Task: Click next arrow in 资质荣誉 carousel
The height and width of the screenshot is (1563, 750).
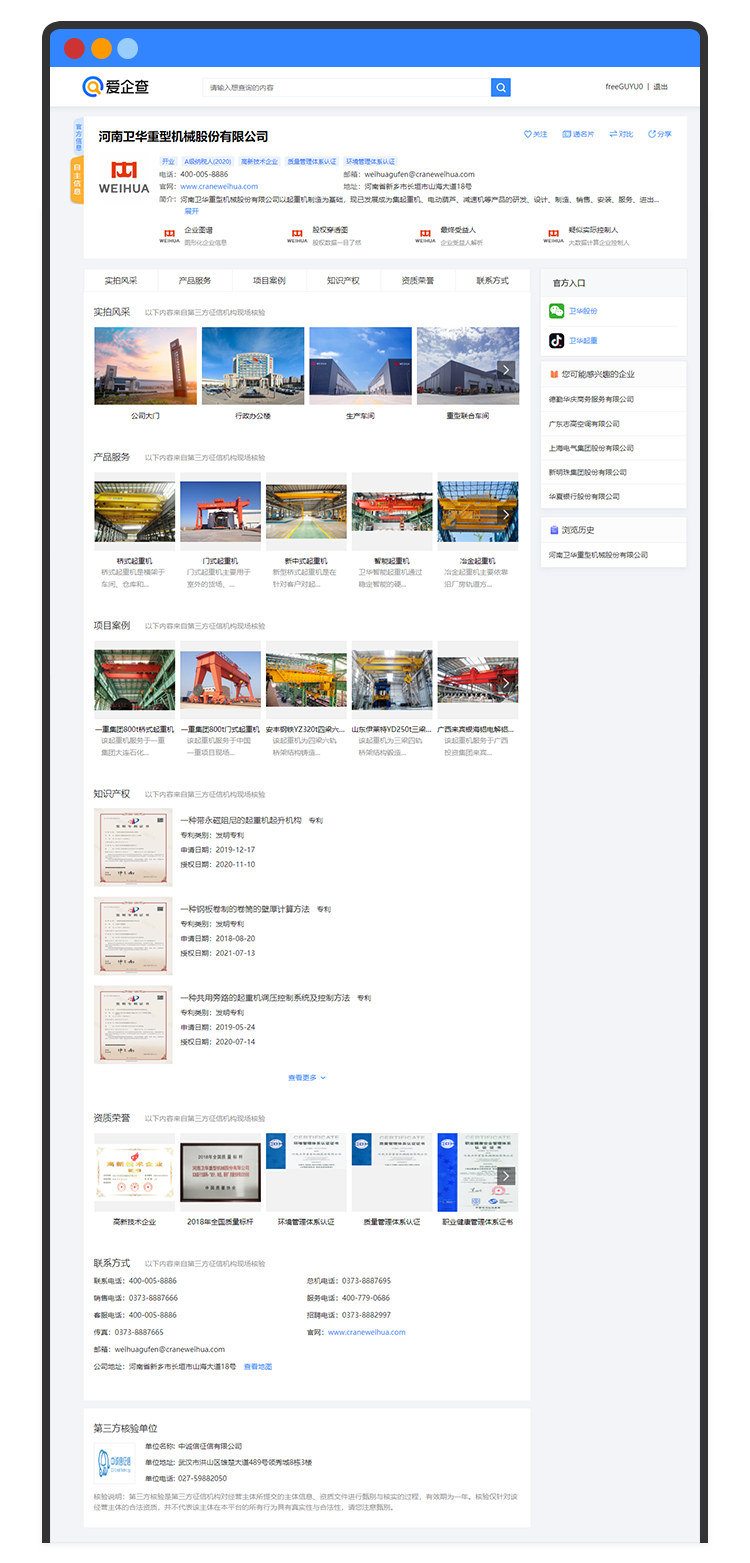Action: click(x=507, y=1176)
